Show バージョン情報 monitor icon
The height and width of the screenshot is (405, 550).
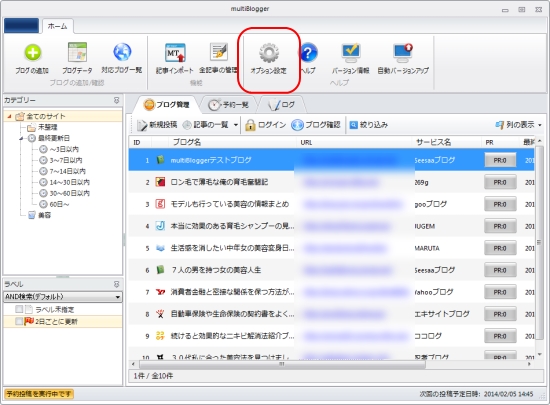pyautogui.click(x=351, y=52)
